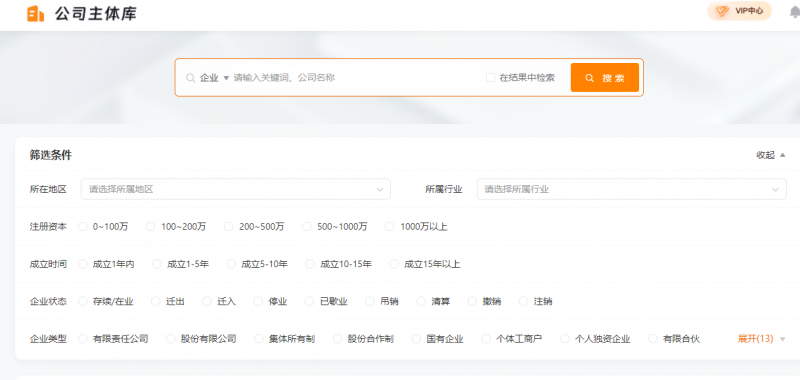800x380 pixels.
Task: Filter by company type 股份有限公司
Action: pyautogui.click(x=171, y=339)
